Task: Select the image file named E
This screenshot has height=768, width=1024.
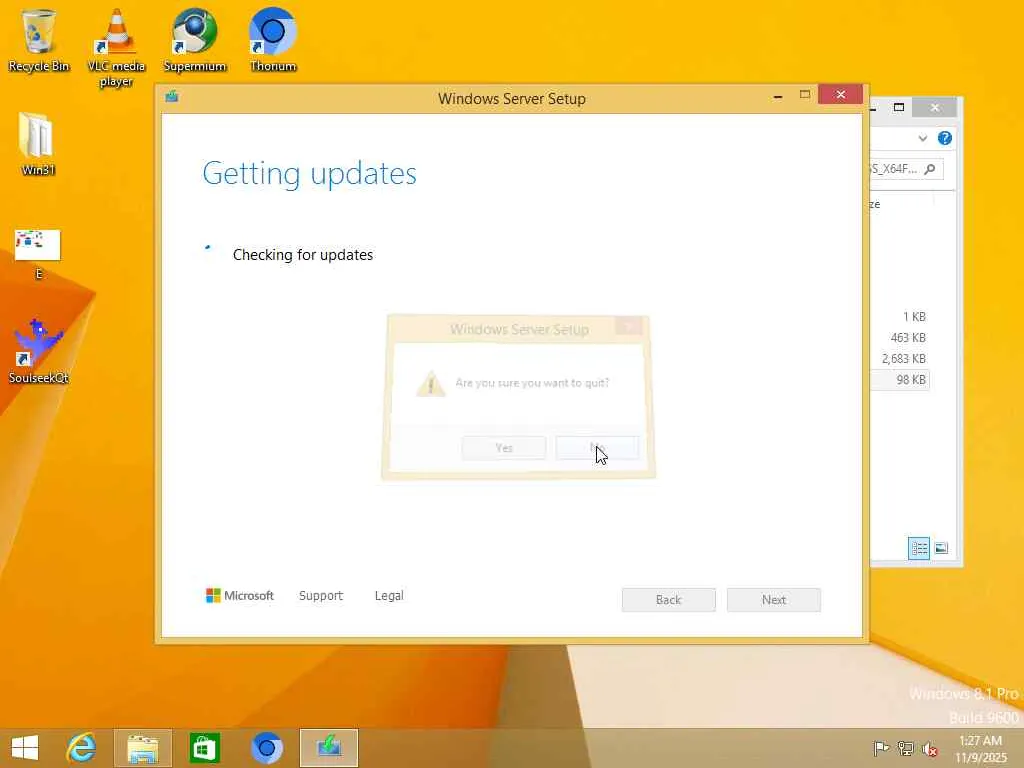Action: pyautogui.click(x=38, y=253)
